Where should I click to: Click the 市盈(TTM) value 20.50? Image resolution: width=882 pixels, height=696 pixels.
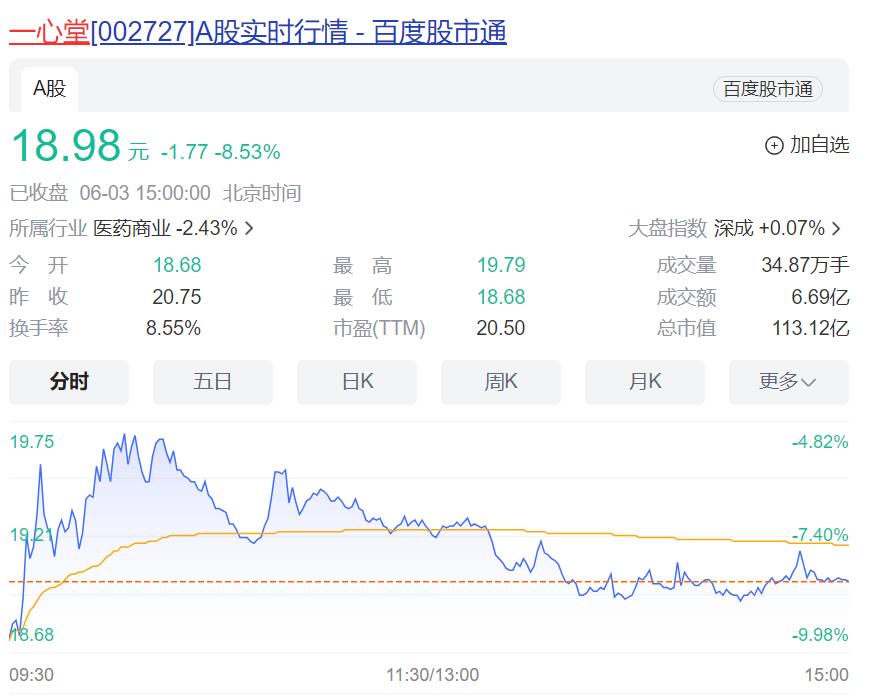point(501,328)
